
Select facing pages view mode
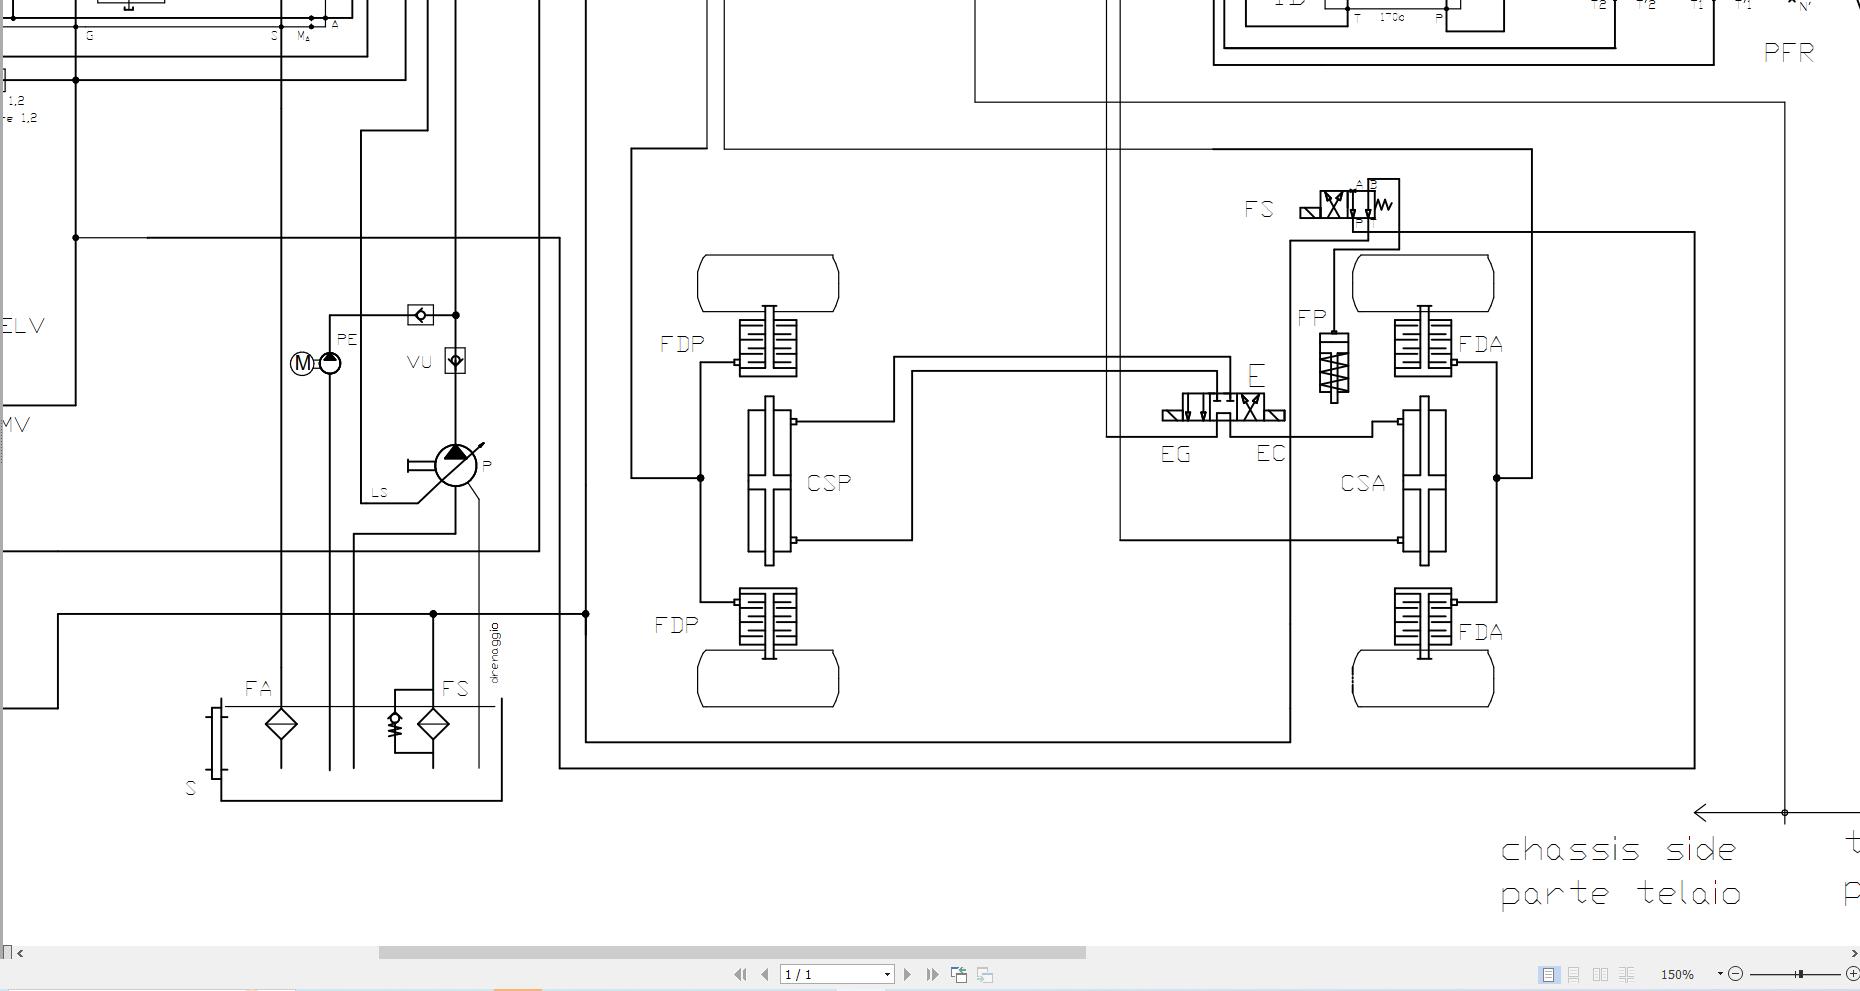(1600, 974)
